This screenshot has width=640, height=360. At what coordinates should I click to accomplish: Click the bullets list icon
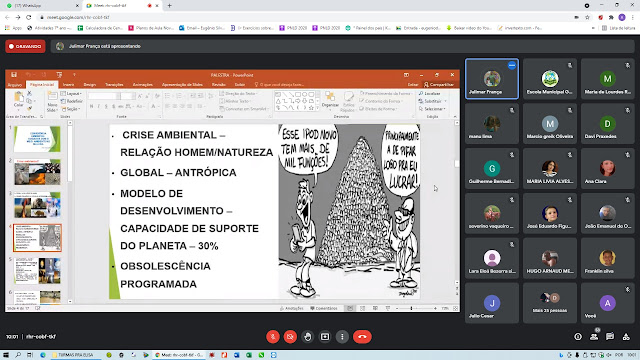[168, 96]
